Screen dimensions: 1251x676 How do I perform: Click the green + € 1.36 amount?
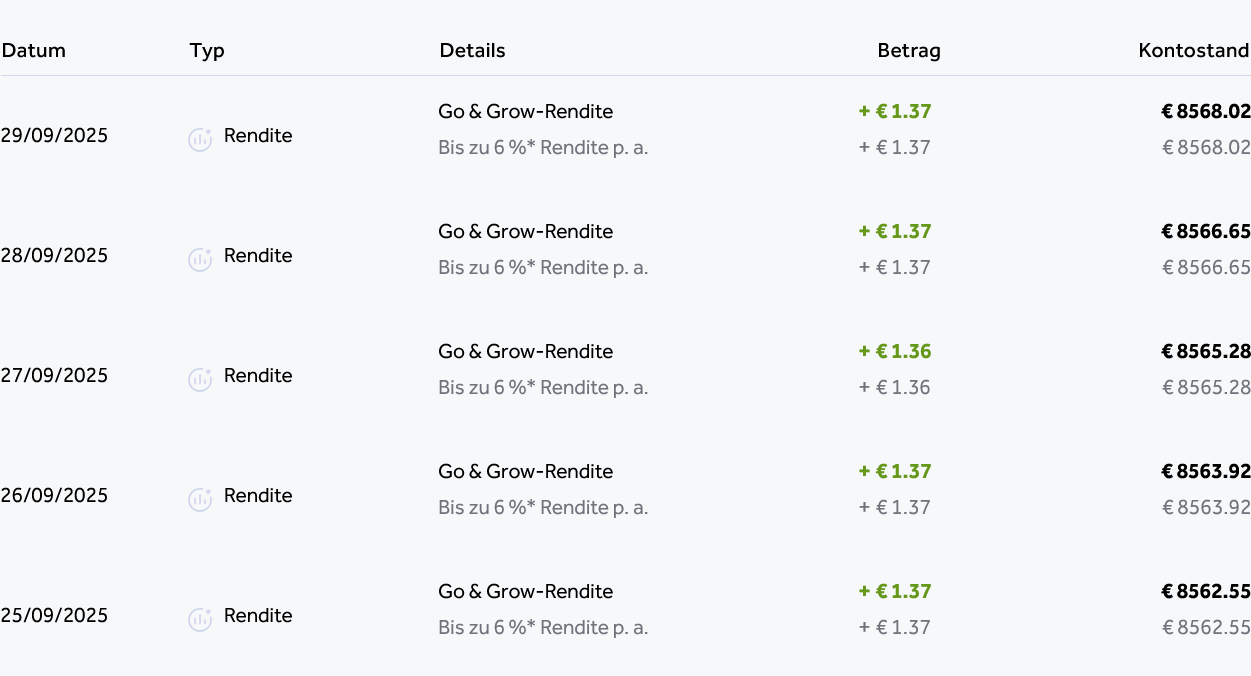[x=895, y=352]
